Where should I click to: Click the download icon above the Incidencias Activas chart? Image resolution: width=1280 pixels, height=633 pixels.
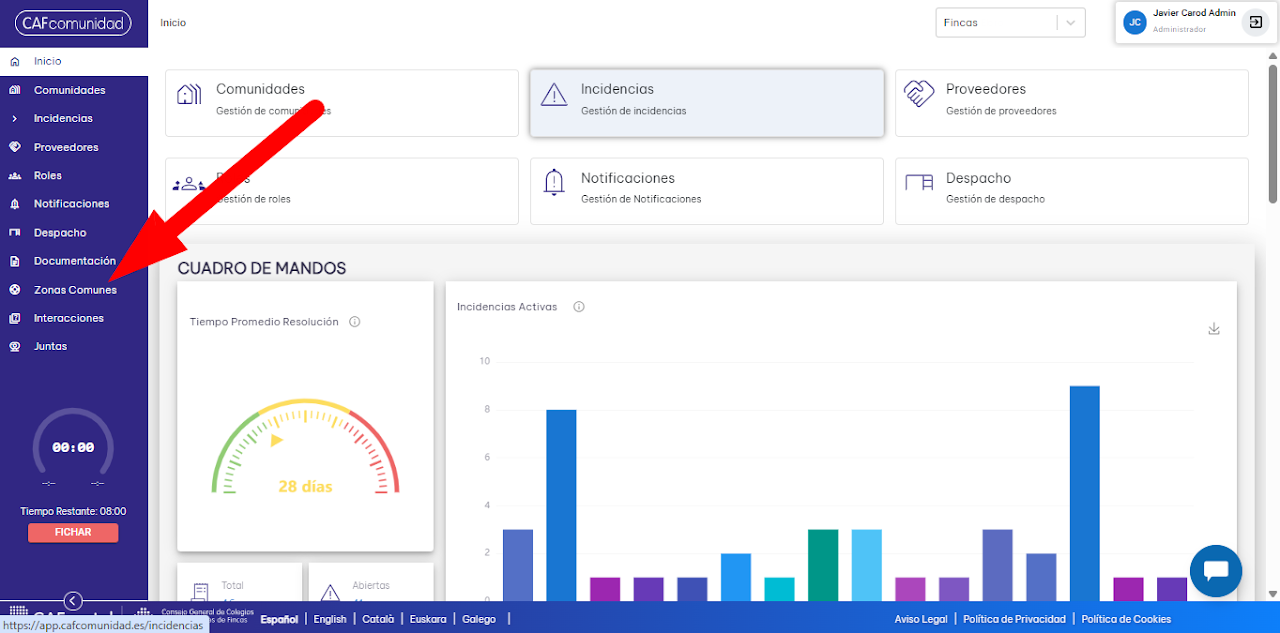click(x=1214, y=329)
